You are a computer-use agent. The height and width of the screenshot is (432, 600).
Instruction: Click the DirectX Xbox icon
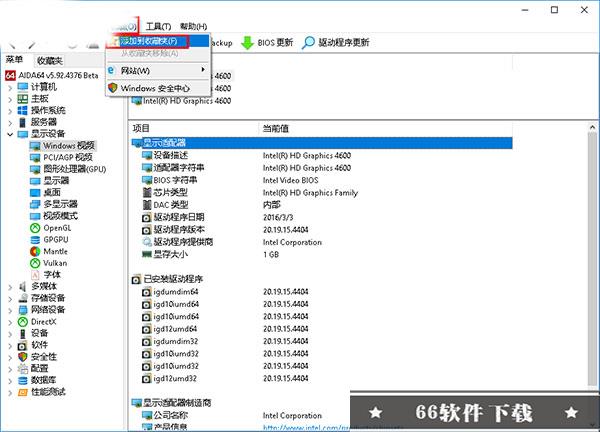(x=23, y=322)
